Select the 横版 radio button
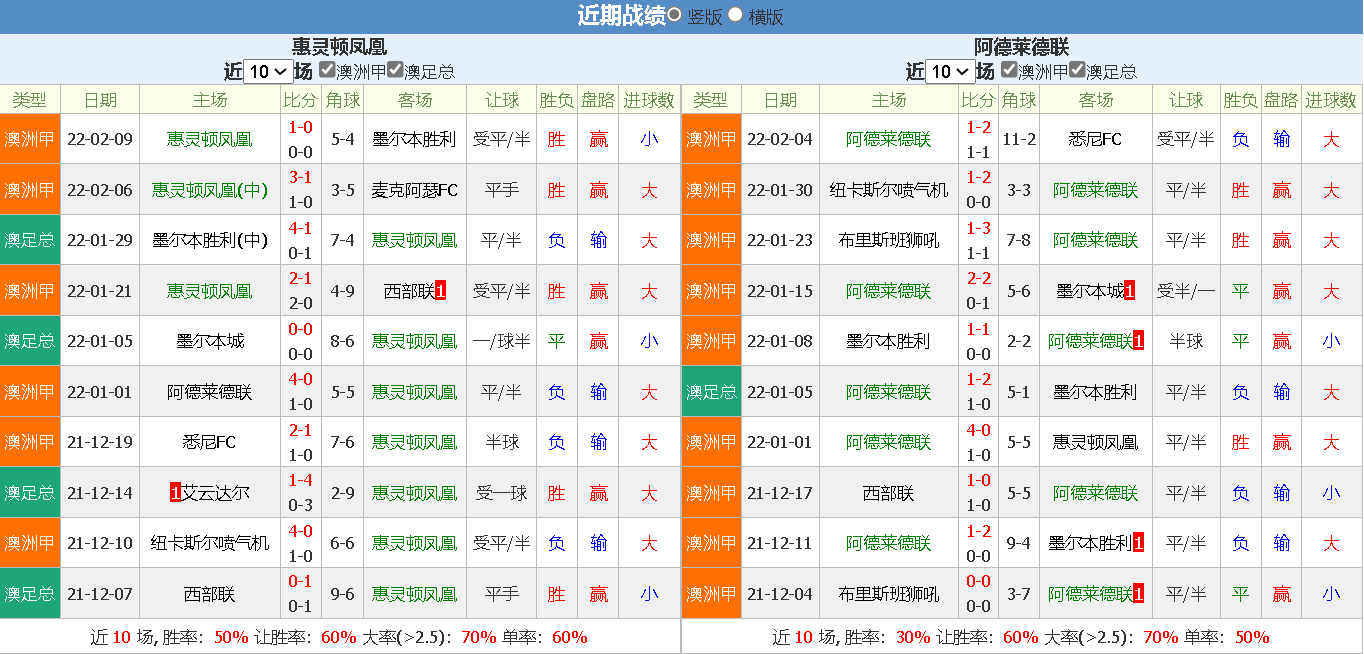The width and height of the screenshot is (1364, 654). tap(736, 15)
